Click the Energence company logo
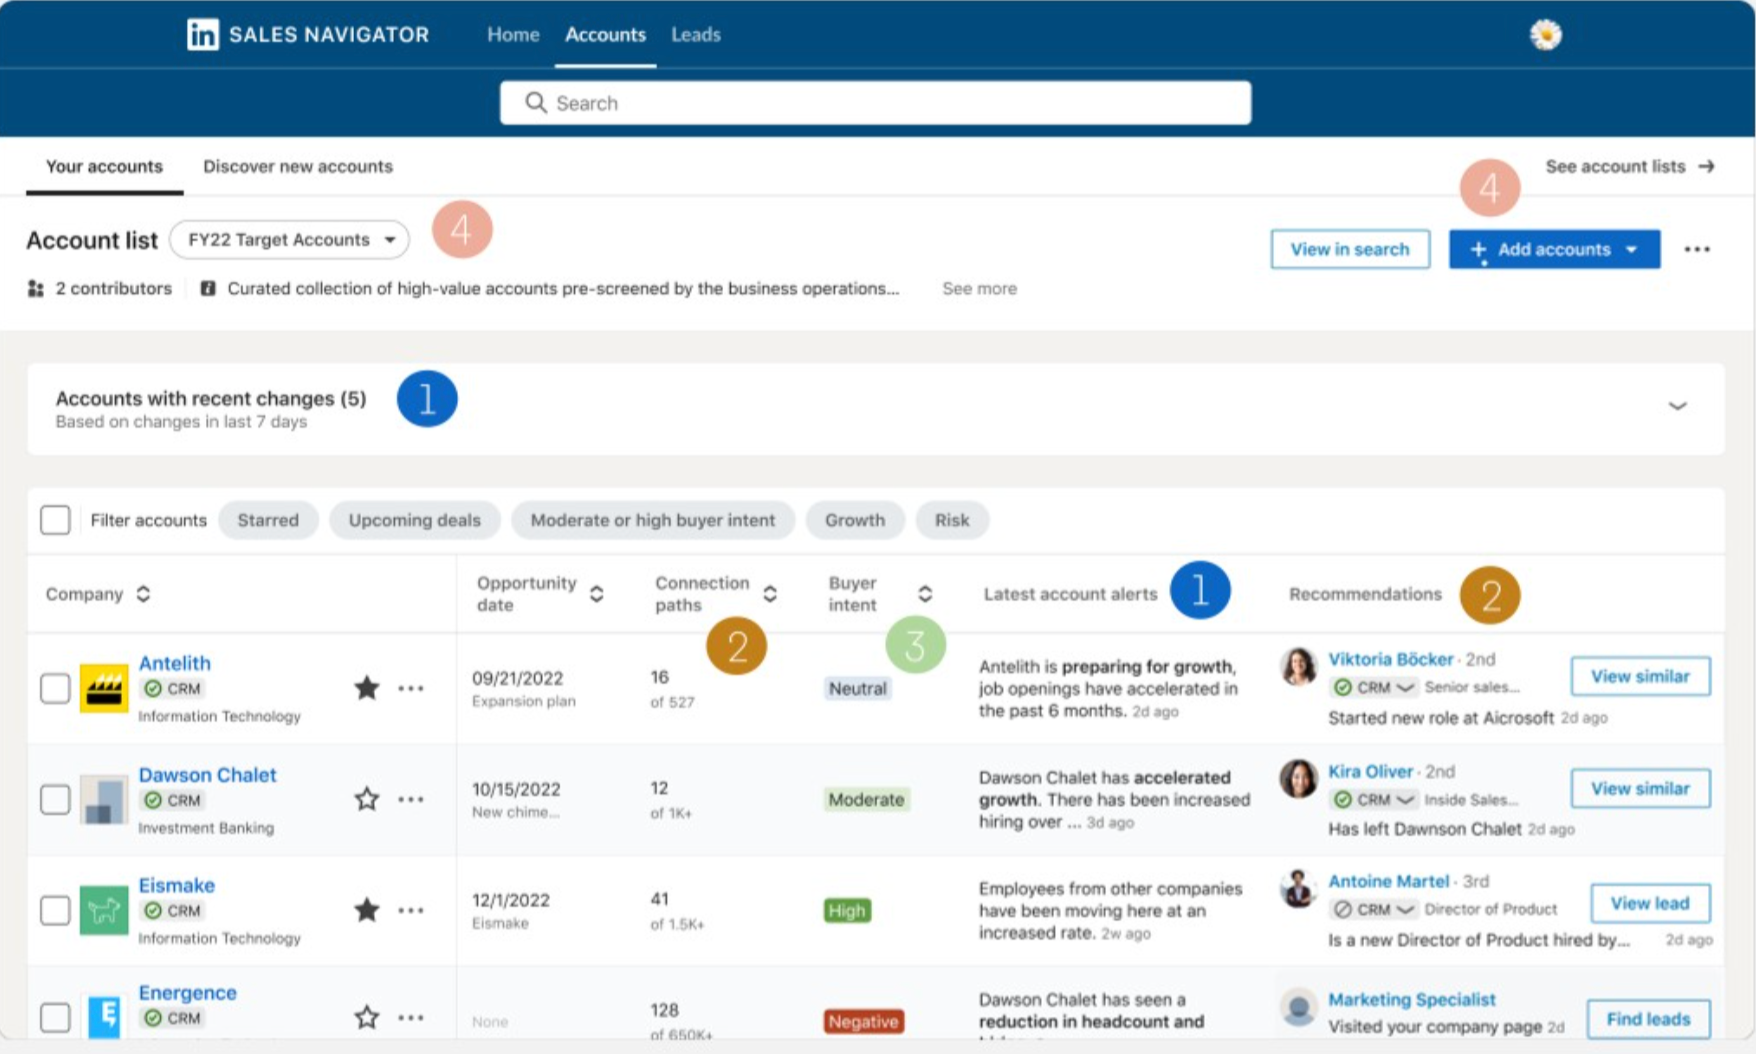 tap(104, 1017)
